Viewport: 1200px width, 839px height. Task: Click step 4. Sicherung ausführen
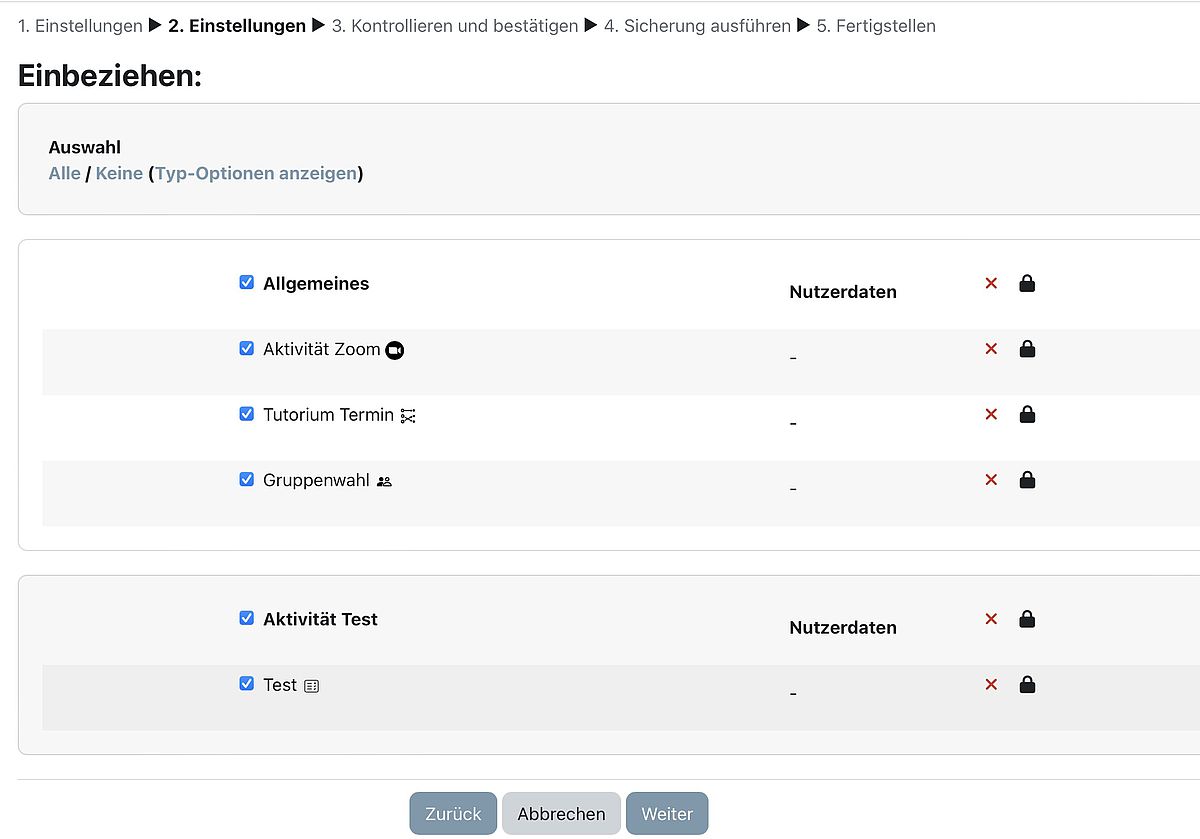(x=697, y=26)
